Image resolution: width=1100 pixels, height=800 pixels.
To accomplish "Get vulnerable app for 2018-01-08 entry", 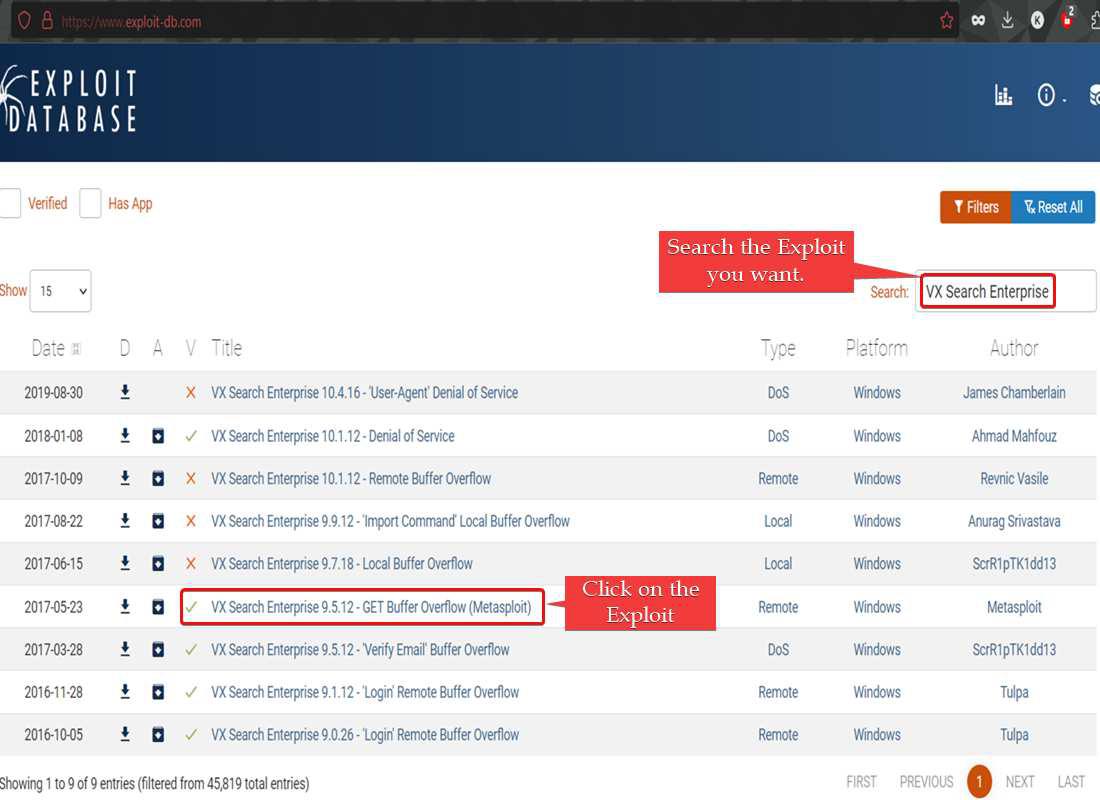I will point(159,436).
